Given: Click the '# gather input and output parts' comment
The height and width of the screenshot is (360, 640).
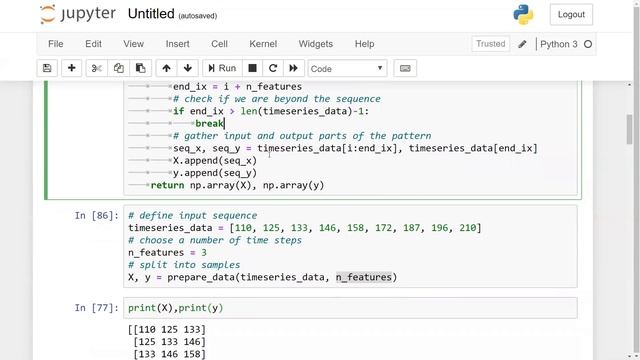Looking at the screenshot, I should coord(302,136).
